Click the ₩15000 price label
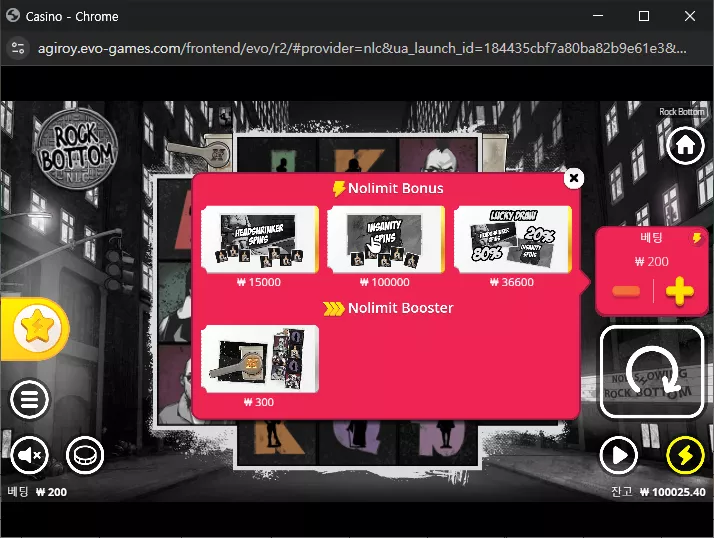714x538 pixels. (x=259, y=282)
